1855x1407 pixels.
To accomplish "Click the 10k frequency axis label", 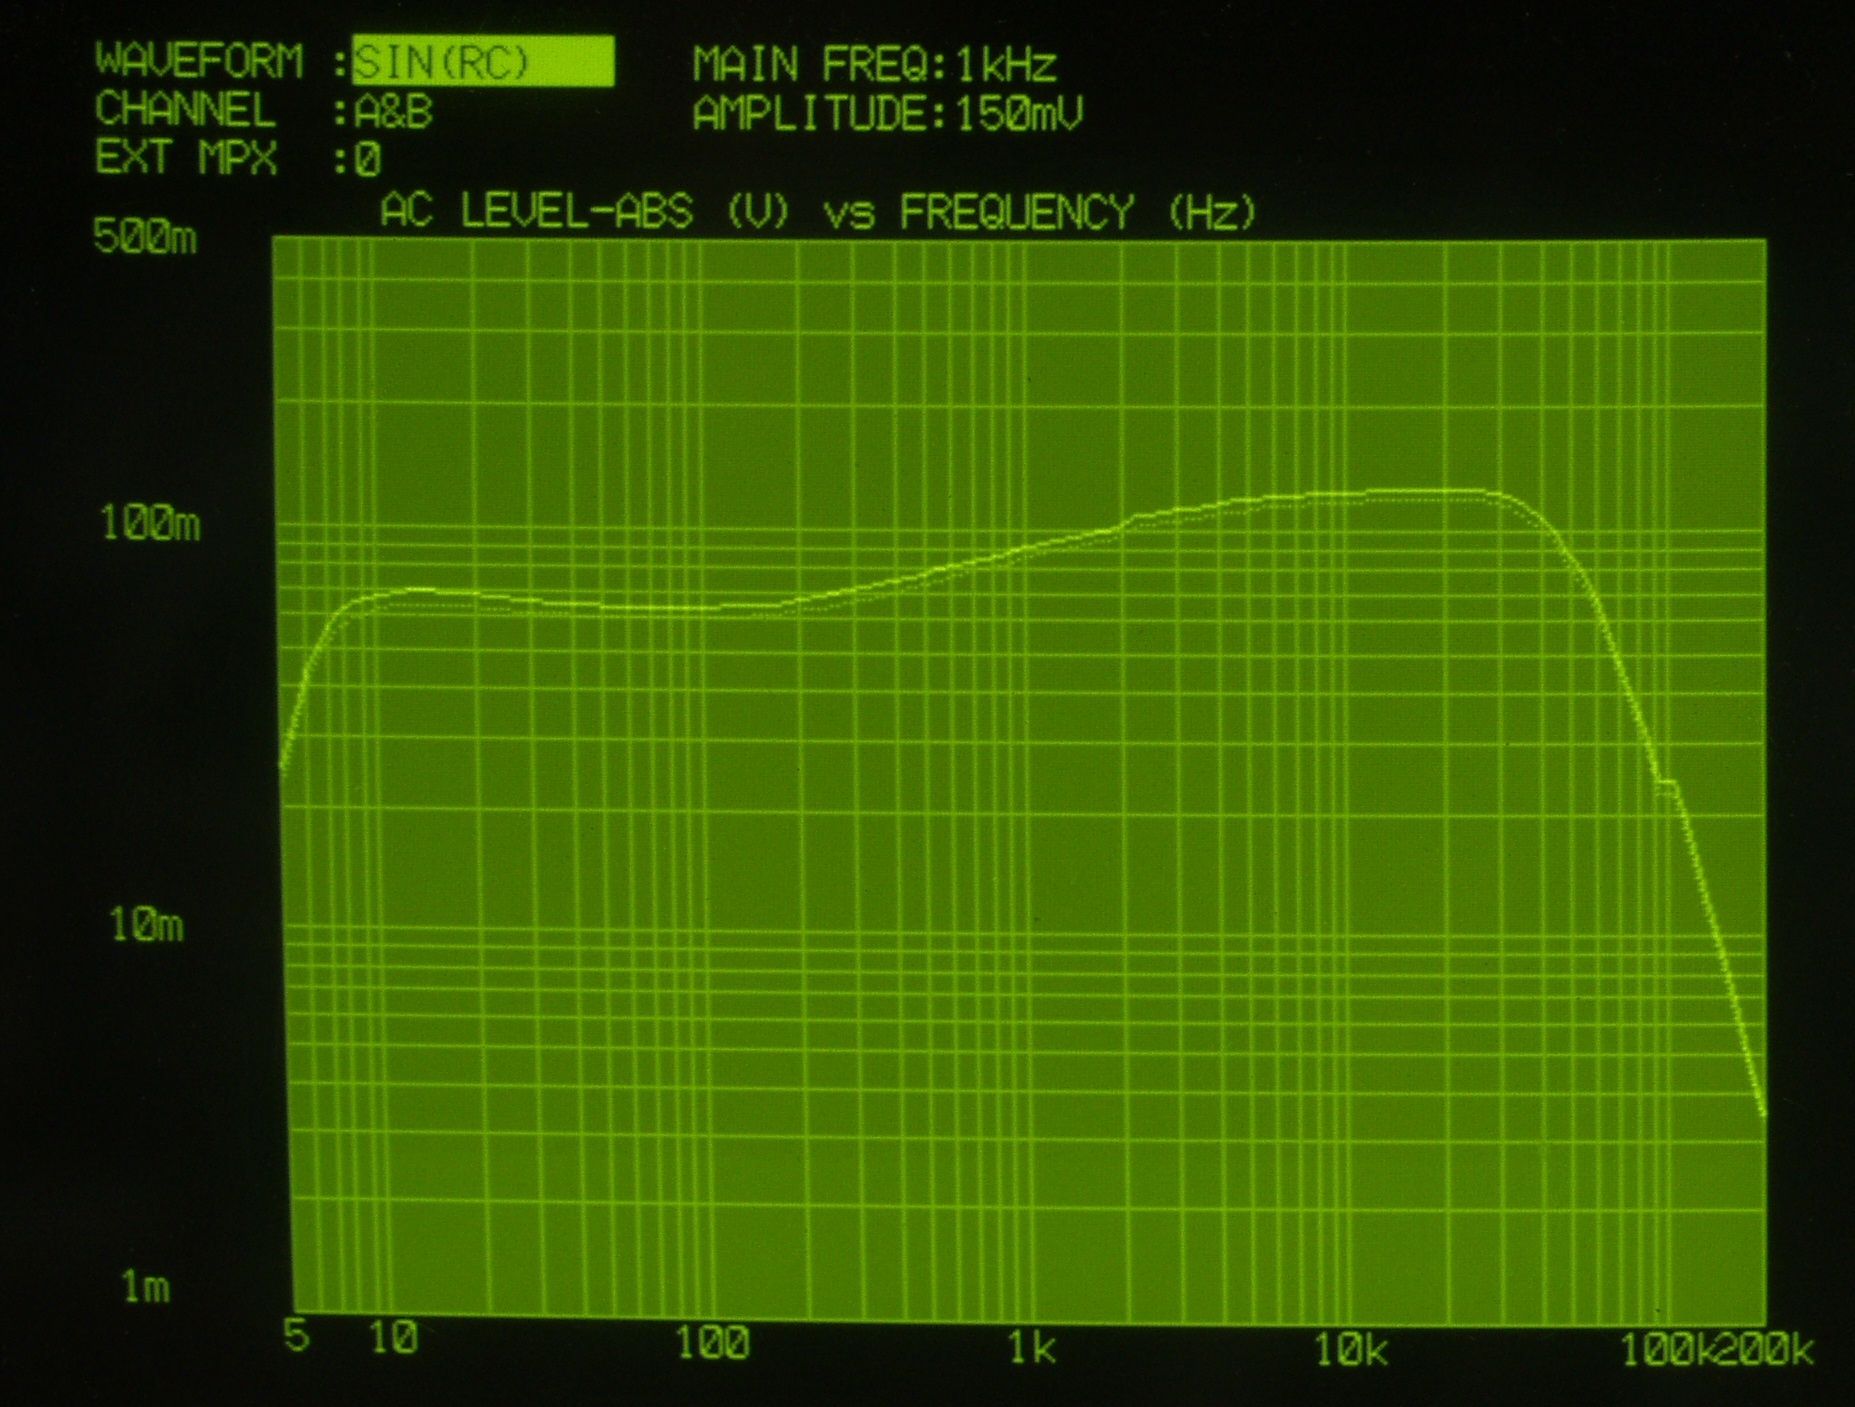I will point(1350,1351).
